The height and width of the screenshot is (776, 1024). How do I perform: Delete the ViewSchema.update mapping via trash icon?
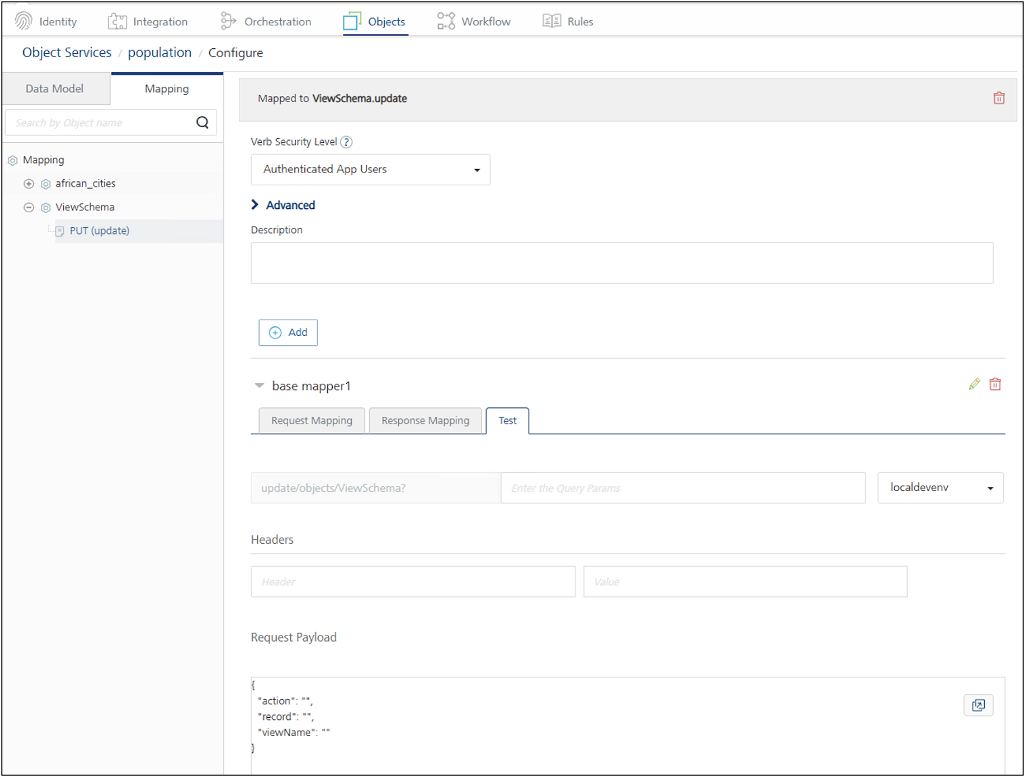pyautogui.click(x=999, y=98)
